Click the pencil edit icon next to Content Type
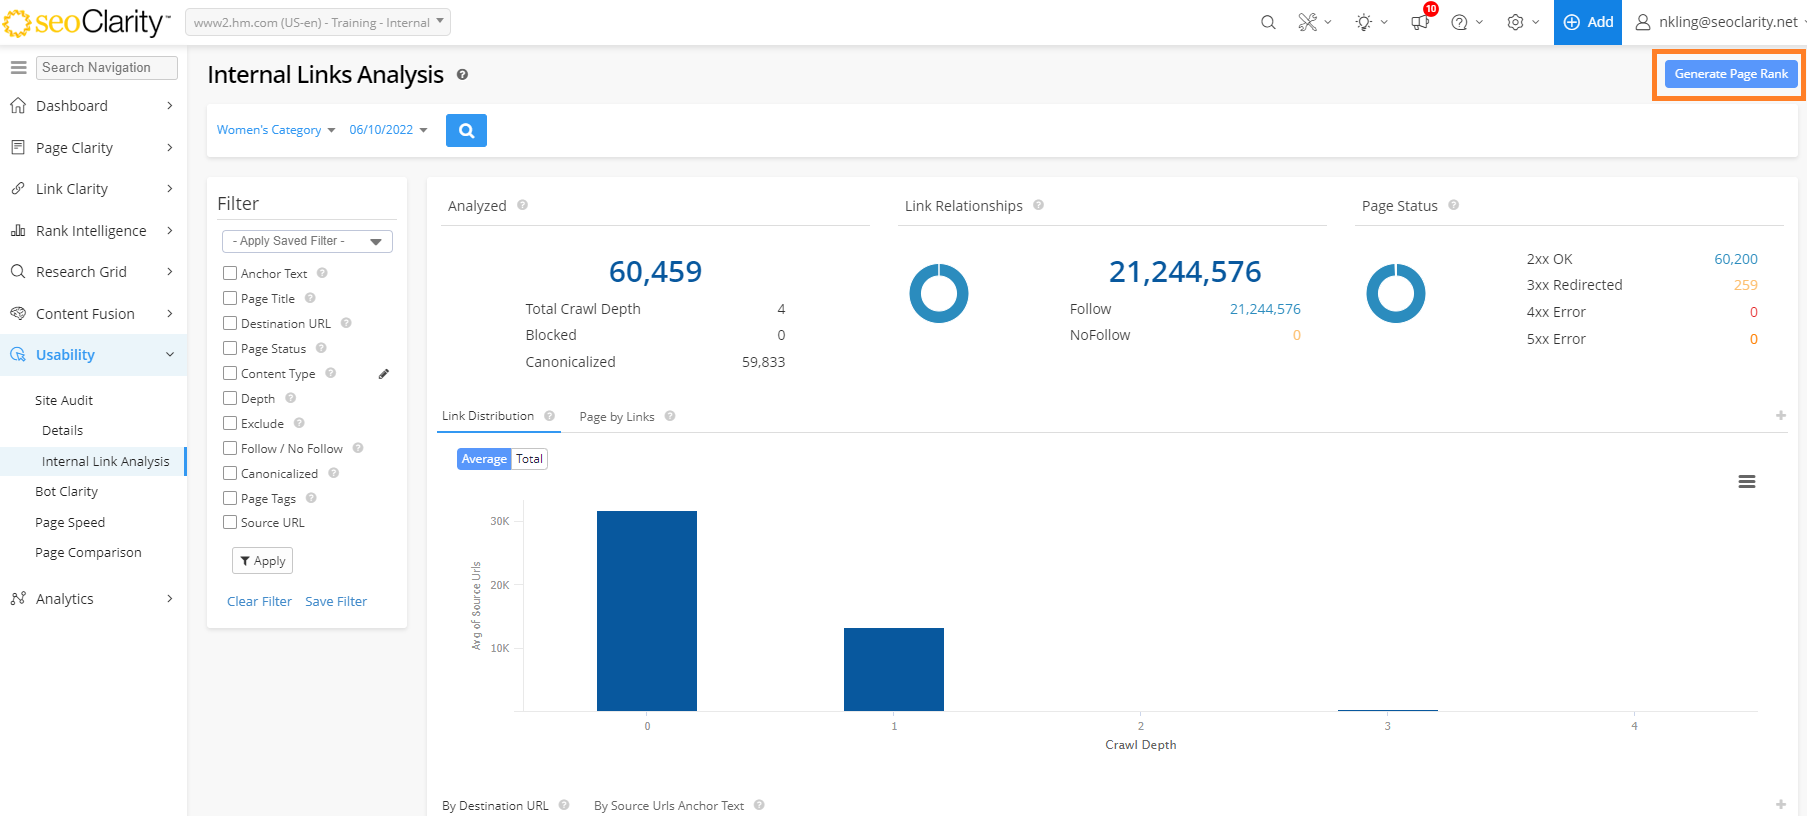Image resolution: width=1807 pixels, height=816 pixels. (383, 374)
